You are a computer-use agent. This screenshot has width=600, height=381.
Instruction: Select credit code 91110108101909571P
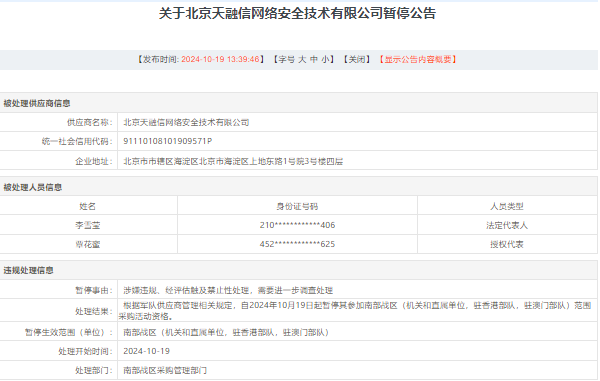click(x=167, y=141)
